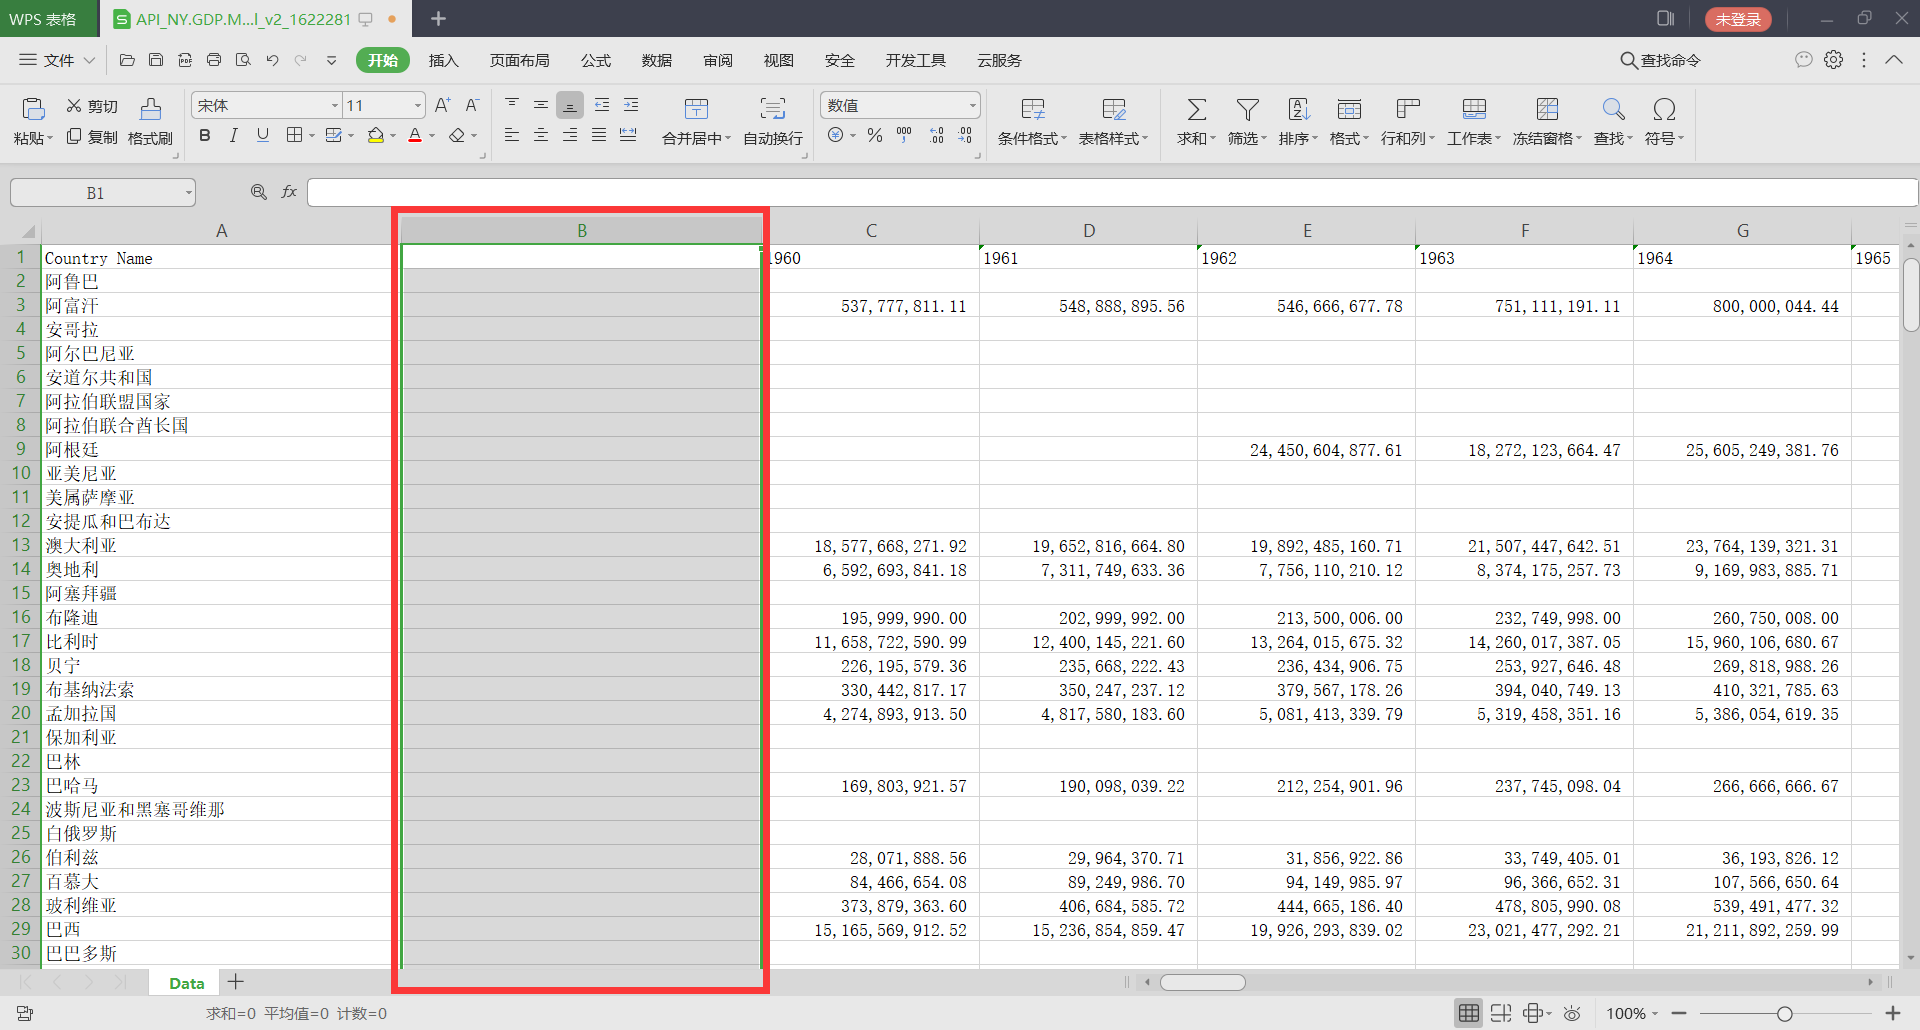1920x1030 pixels.
Task: Open the quick access customize dropdown
Action: coord(331,60)
